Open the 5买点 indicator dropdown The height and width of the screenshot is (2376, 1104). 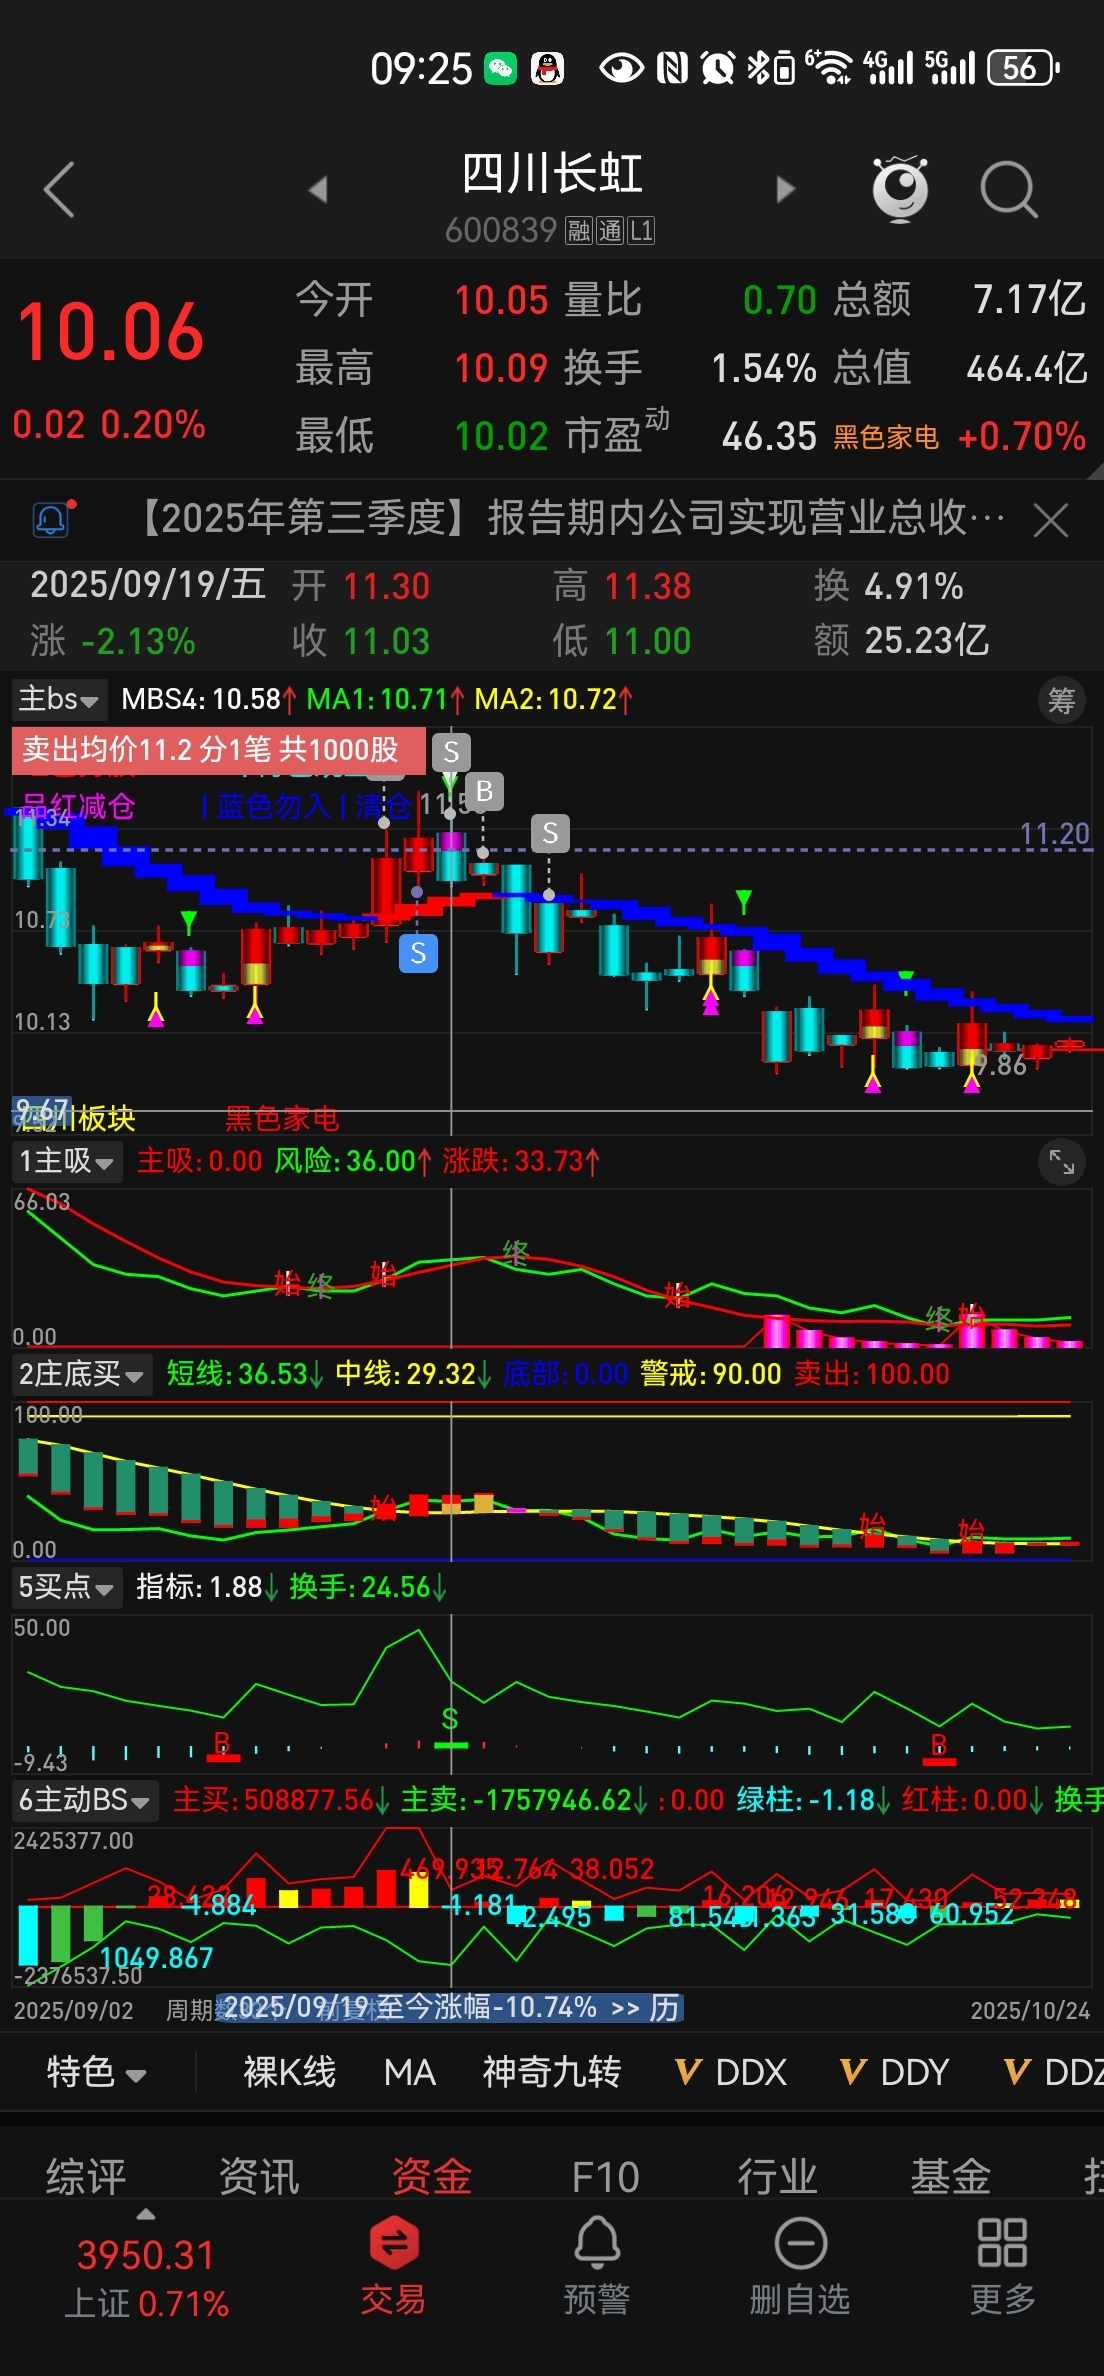(x=66, y=1587)
